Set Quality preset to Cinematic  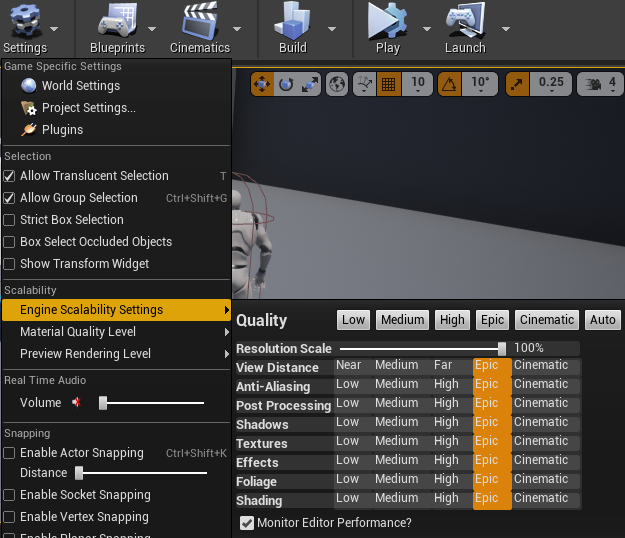point(547,320)
